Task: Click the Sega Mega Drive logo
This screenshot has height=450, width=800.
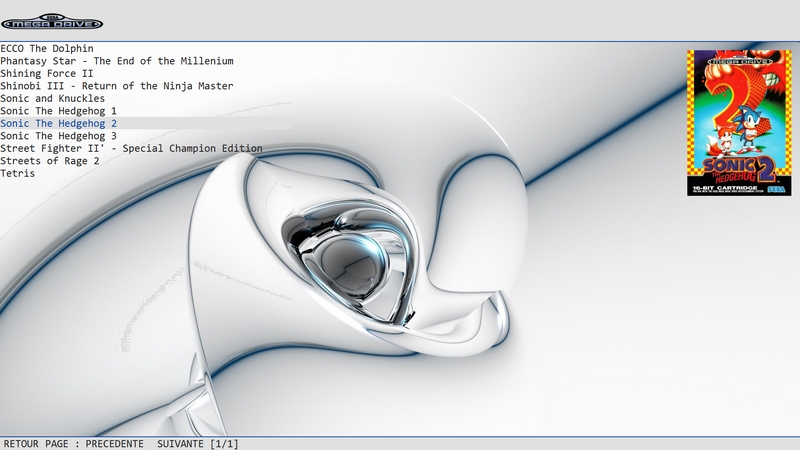Action: 52,22
